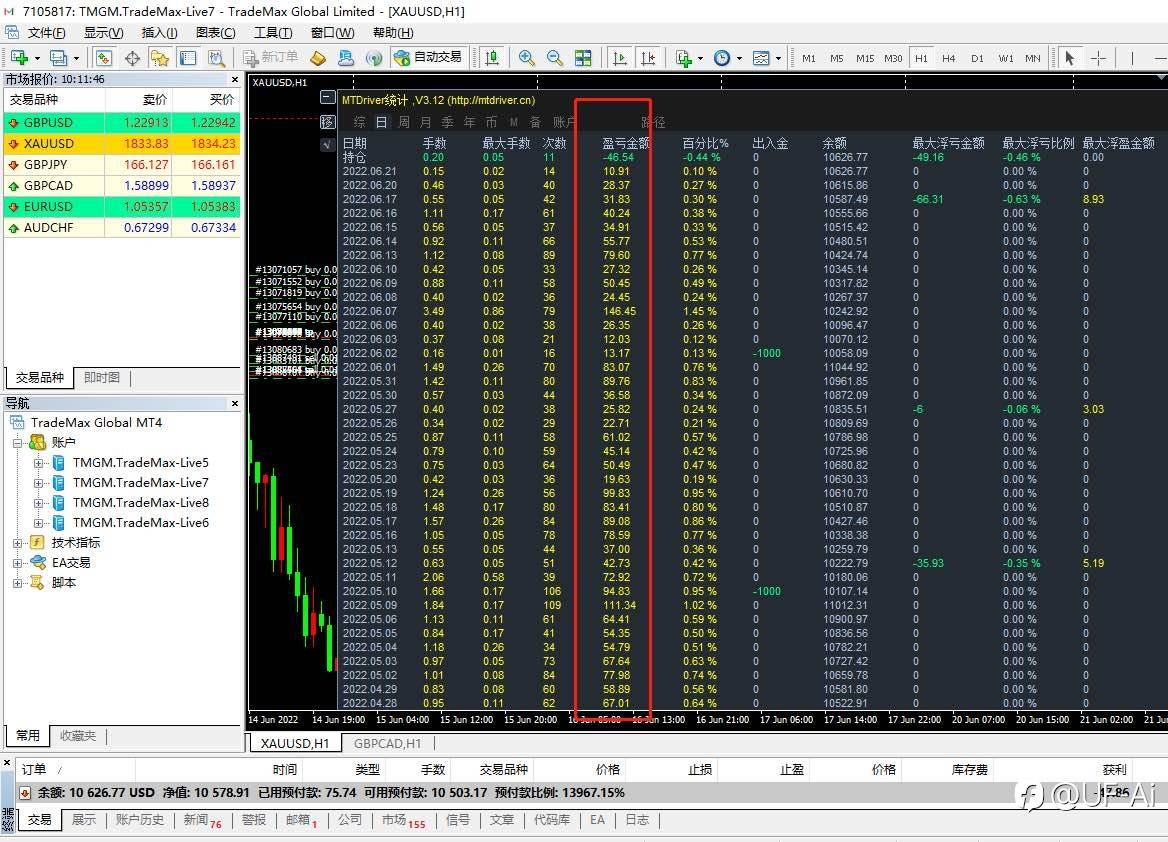Toggle the auto scroll chart icon
1168x842 pixels.
pos(619,57)
